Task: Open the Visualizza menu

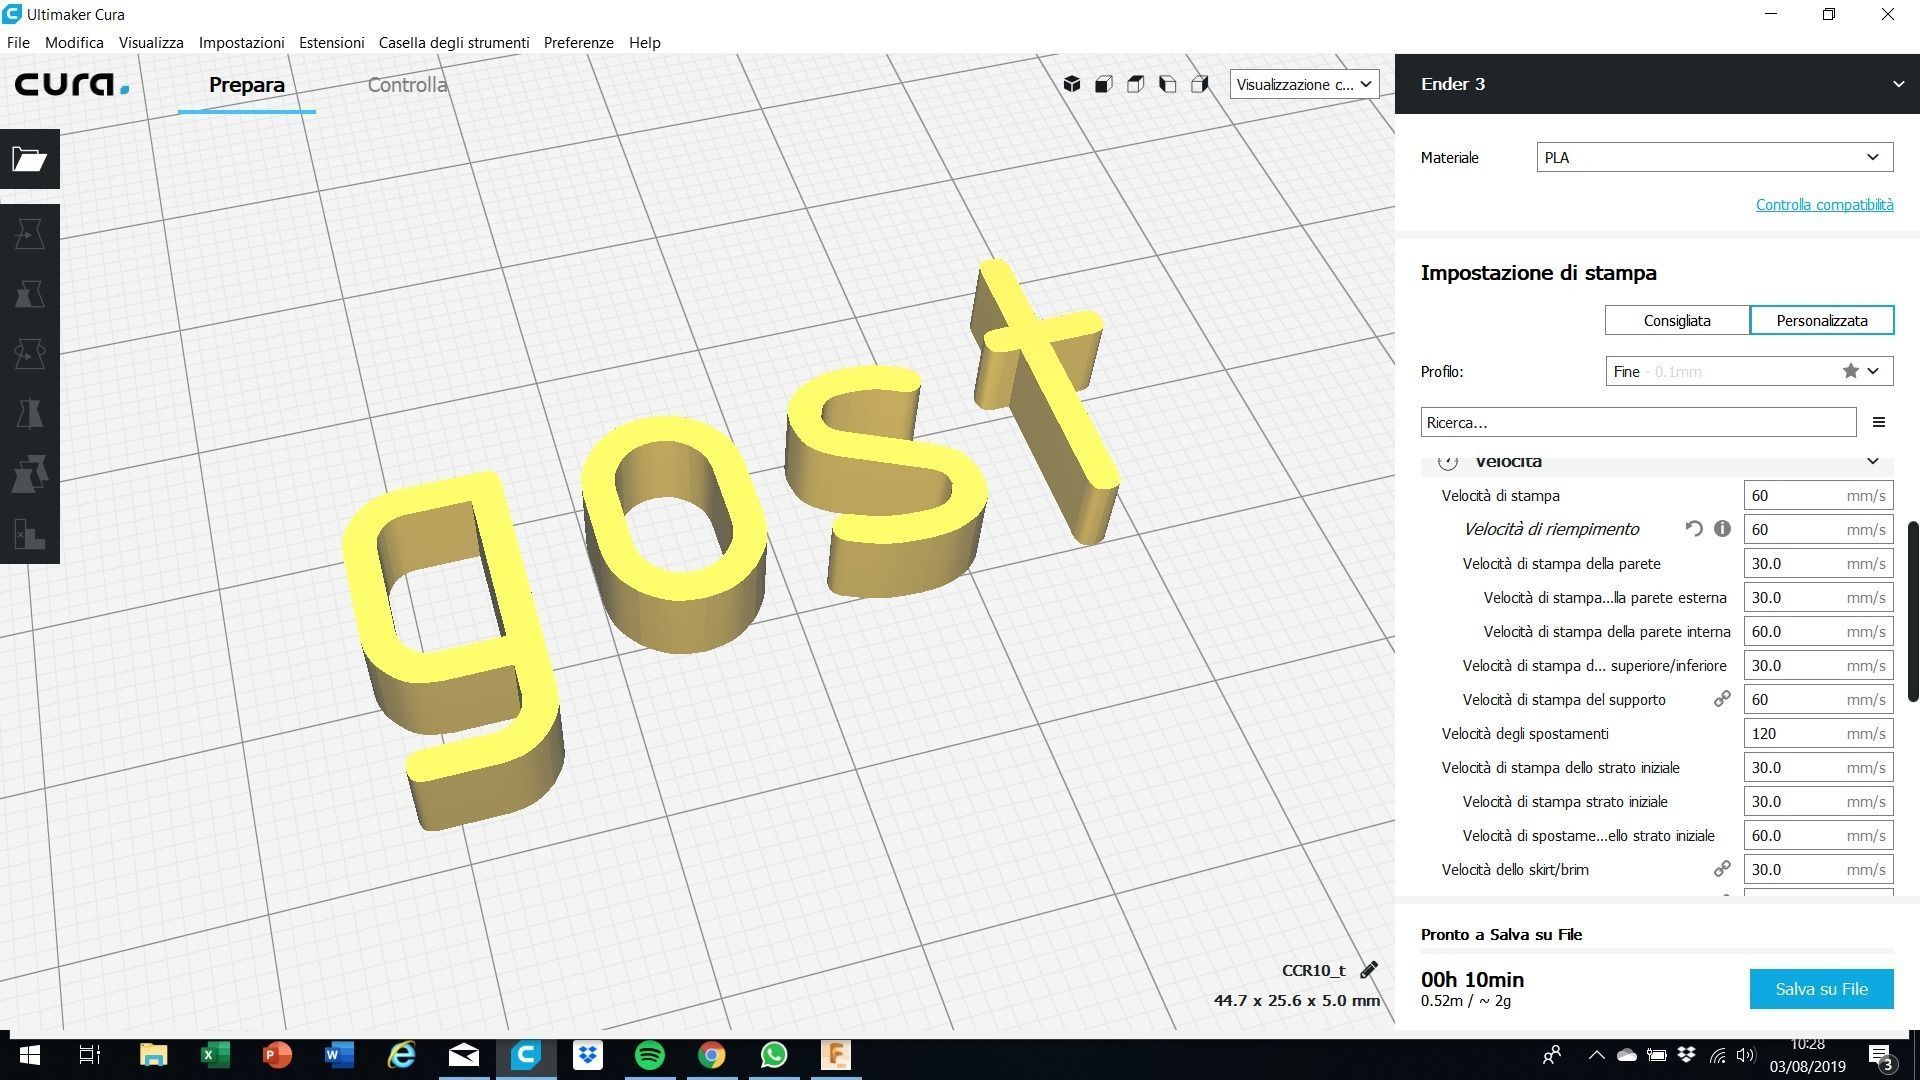Action: click(151, 43)
